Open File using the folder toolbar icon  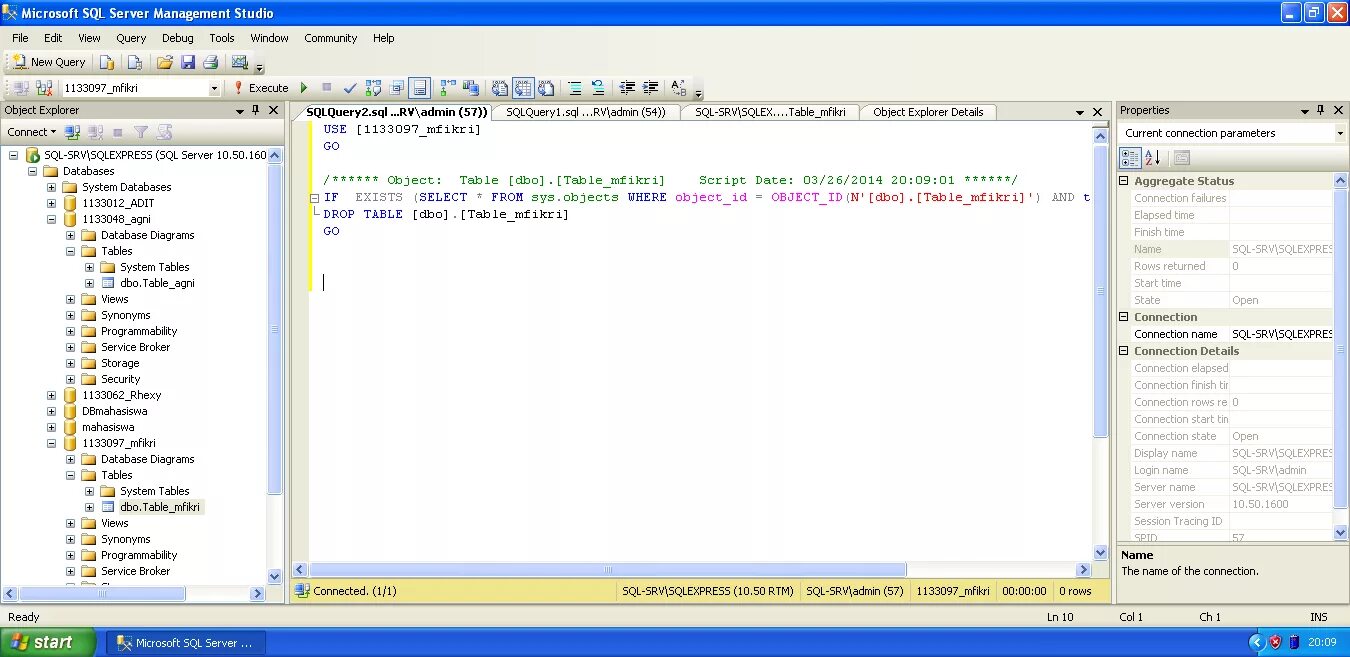(x=164, y=62)
